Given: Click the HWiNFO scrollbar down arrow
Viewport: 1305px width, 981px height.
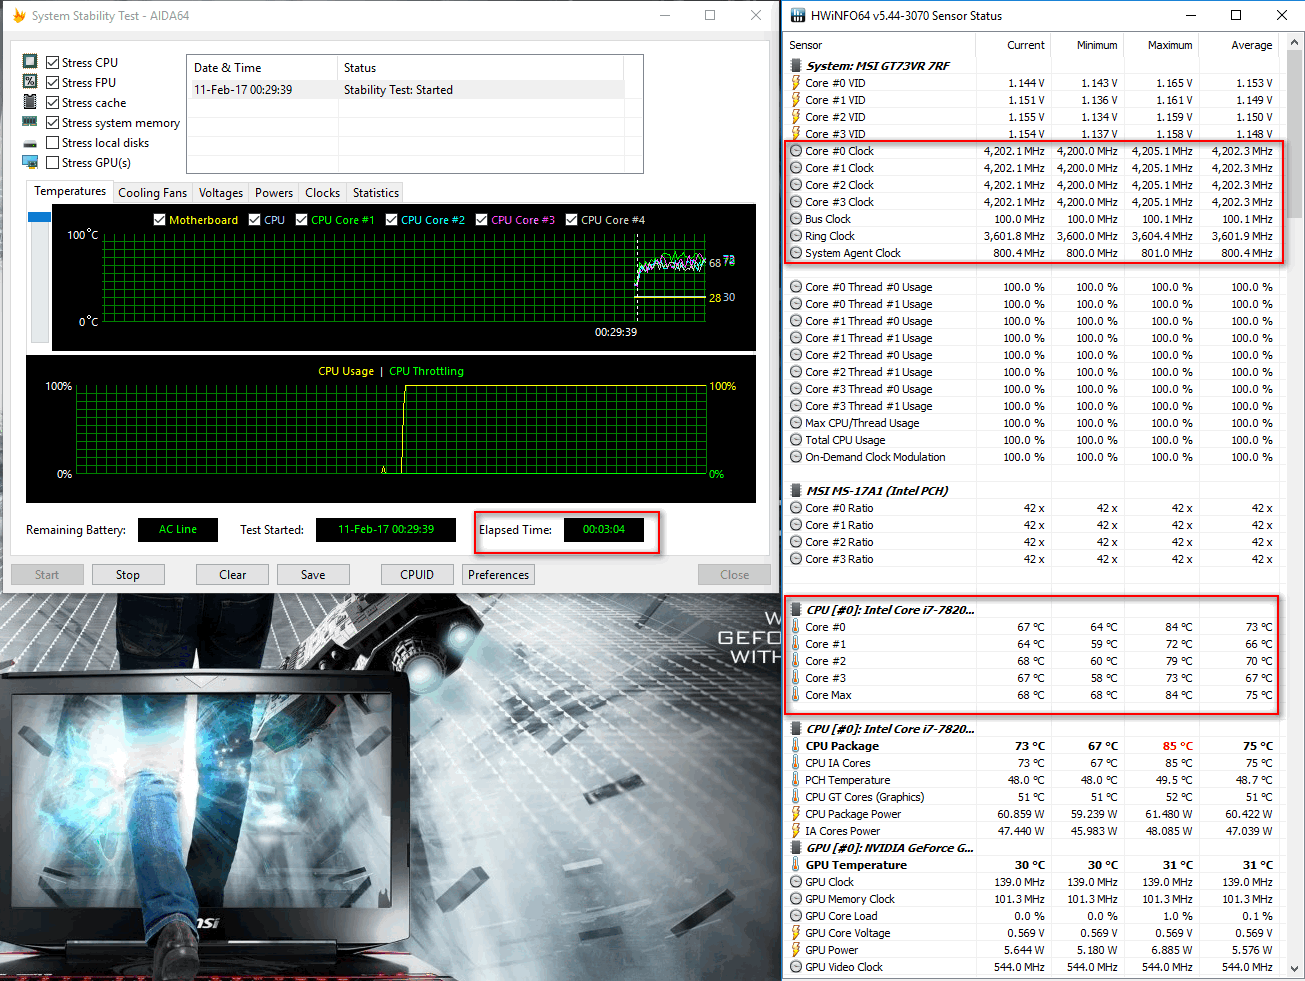Looking at the screenshot, I should (1296, 969).
